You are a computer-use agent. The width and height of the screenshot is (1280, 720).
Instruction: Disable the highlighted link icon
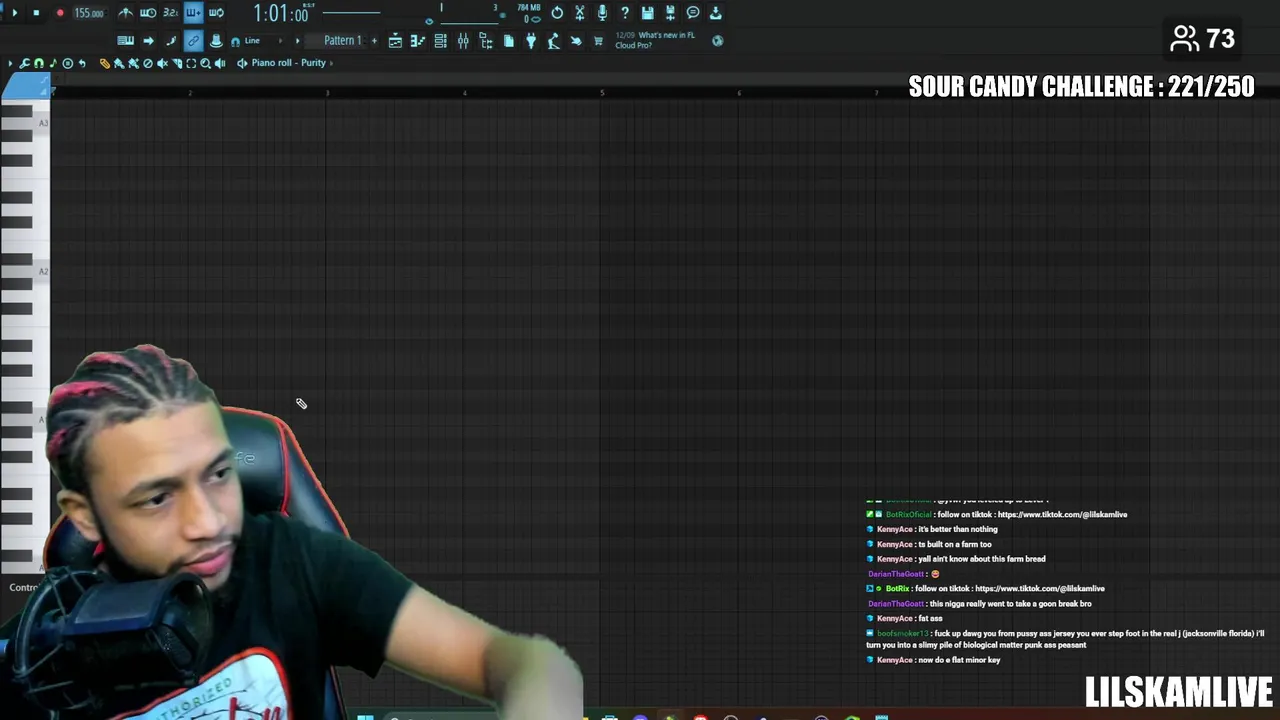(193, 41)
